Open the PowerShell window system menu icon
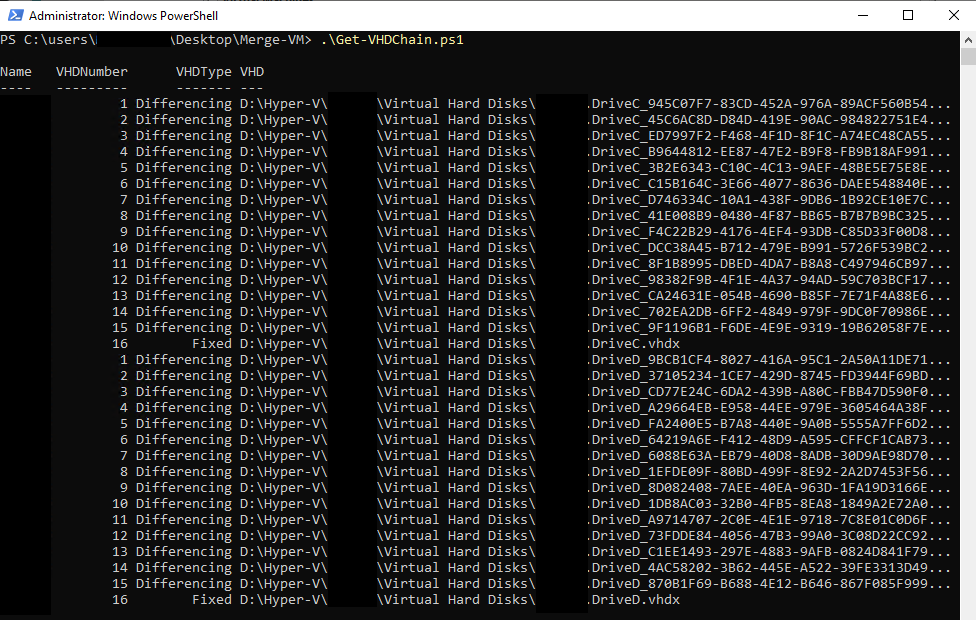 point(16,16)
